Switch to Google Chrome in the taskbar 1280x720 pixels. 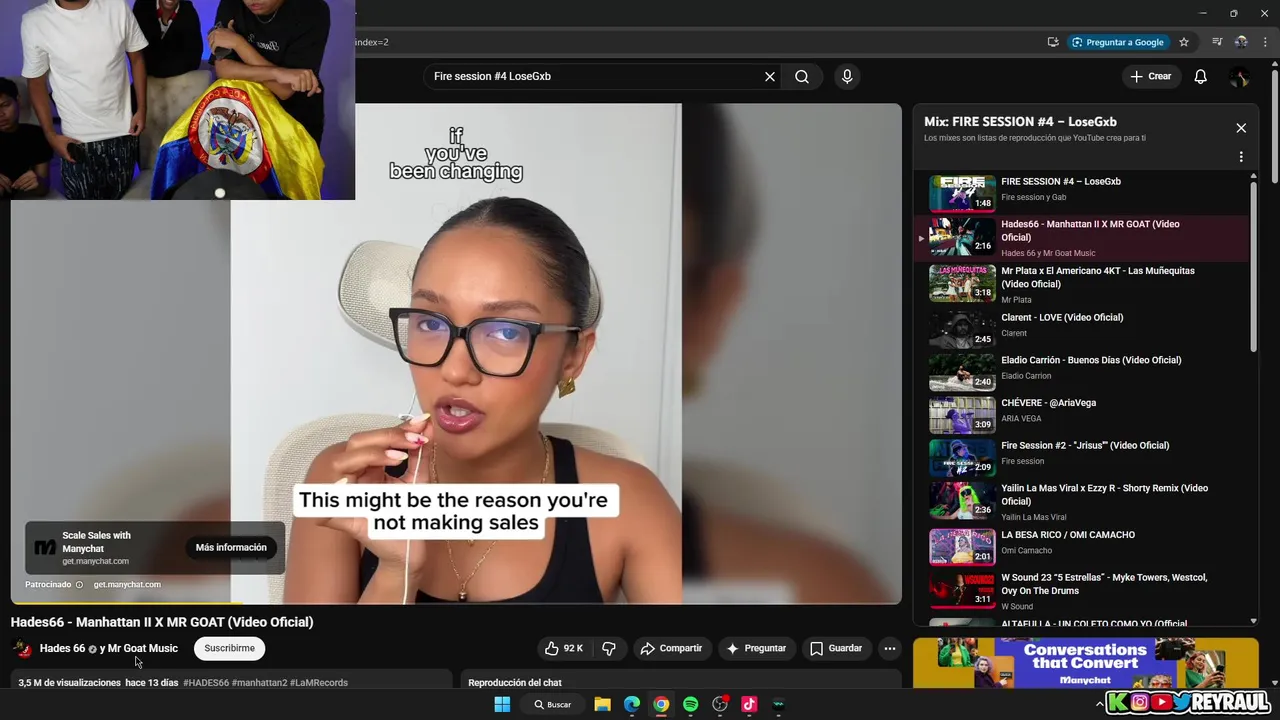pyautogui.click(x=661, y=704)
